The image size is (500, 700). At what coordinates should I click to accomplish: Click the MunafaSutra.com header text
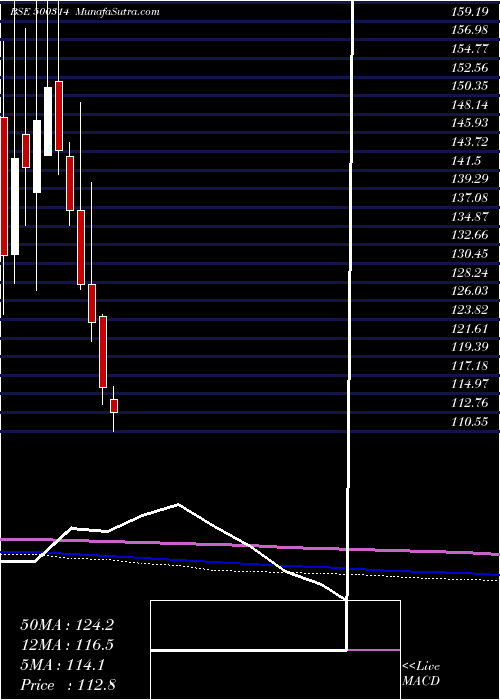[118, 12]
